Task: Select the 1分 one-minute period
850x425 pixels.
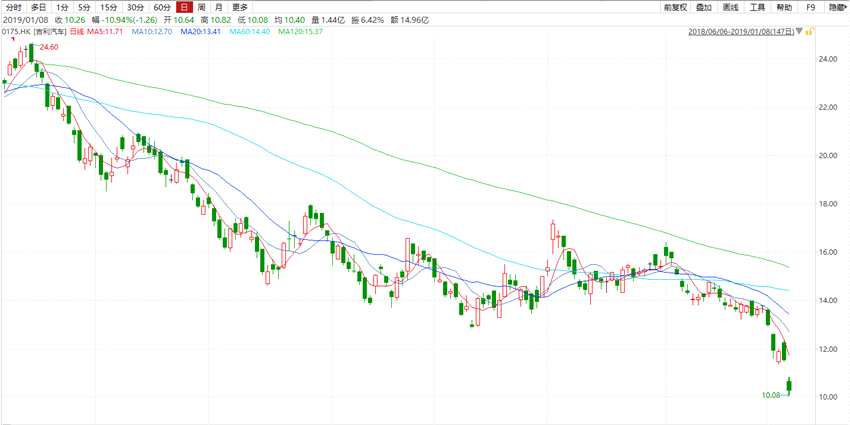Action: pyautogui.click(x=62, y=8)
